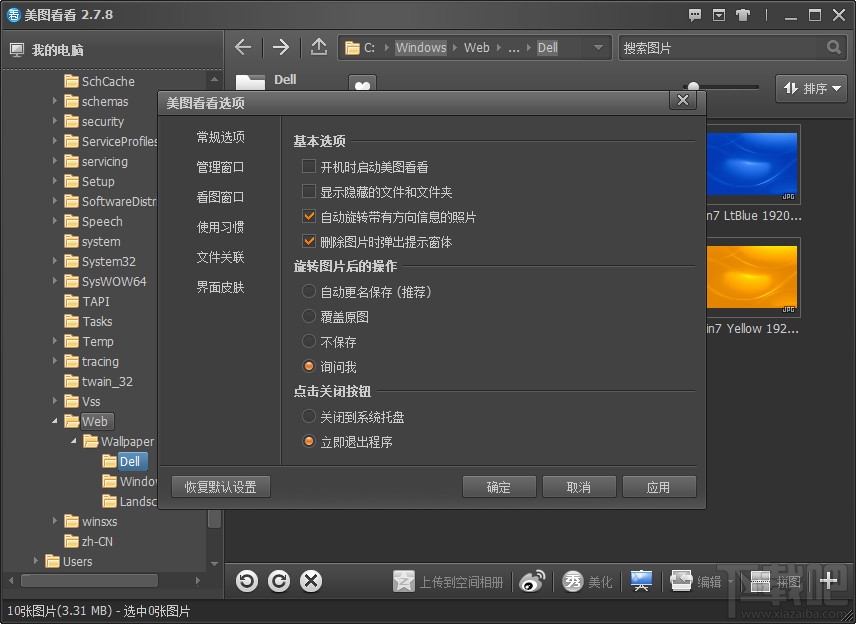Open 文件关联 settings section

coord(220,257)
